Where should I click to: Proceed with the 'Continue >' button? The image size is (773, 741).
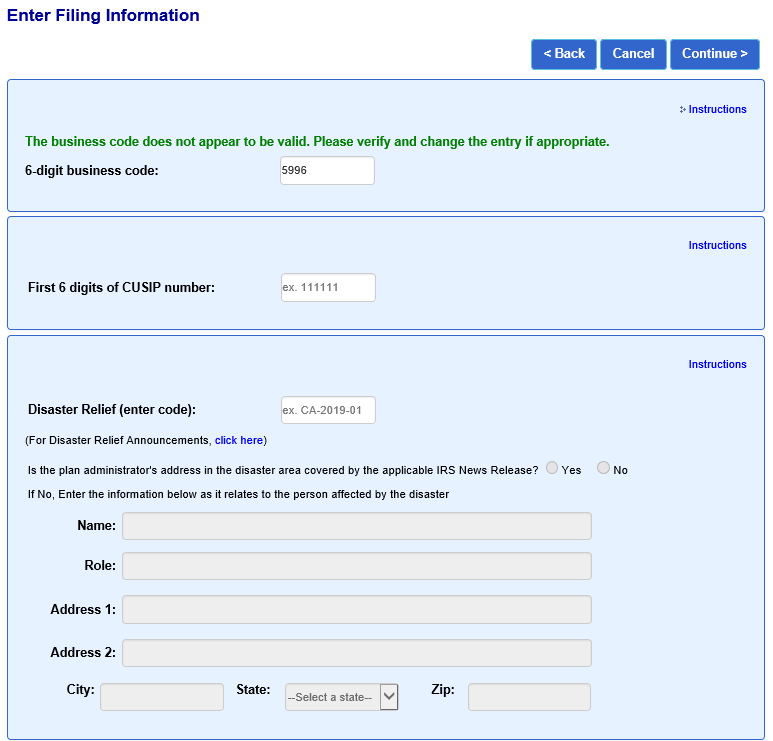714,54
